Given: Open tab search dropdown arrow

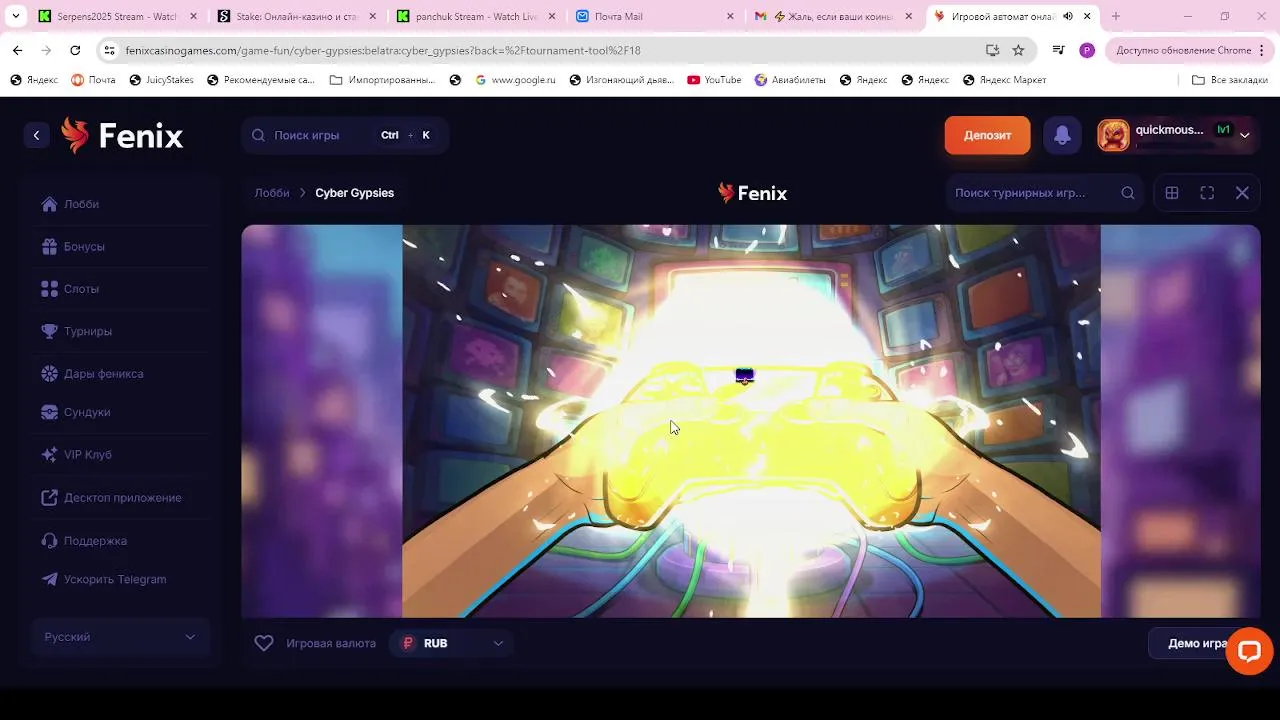Looking at the screenshot, I should 15,16.
